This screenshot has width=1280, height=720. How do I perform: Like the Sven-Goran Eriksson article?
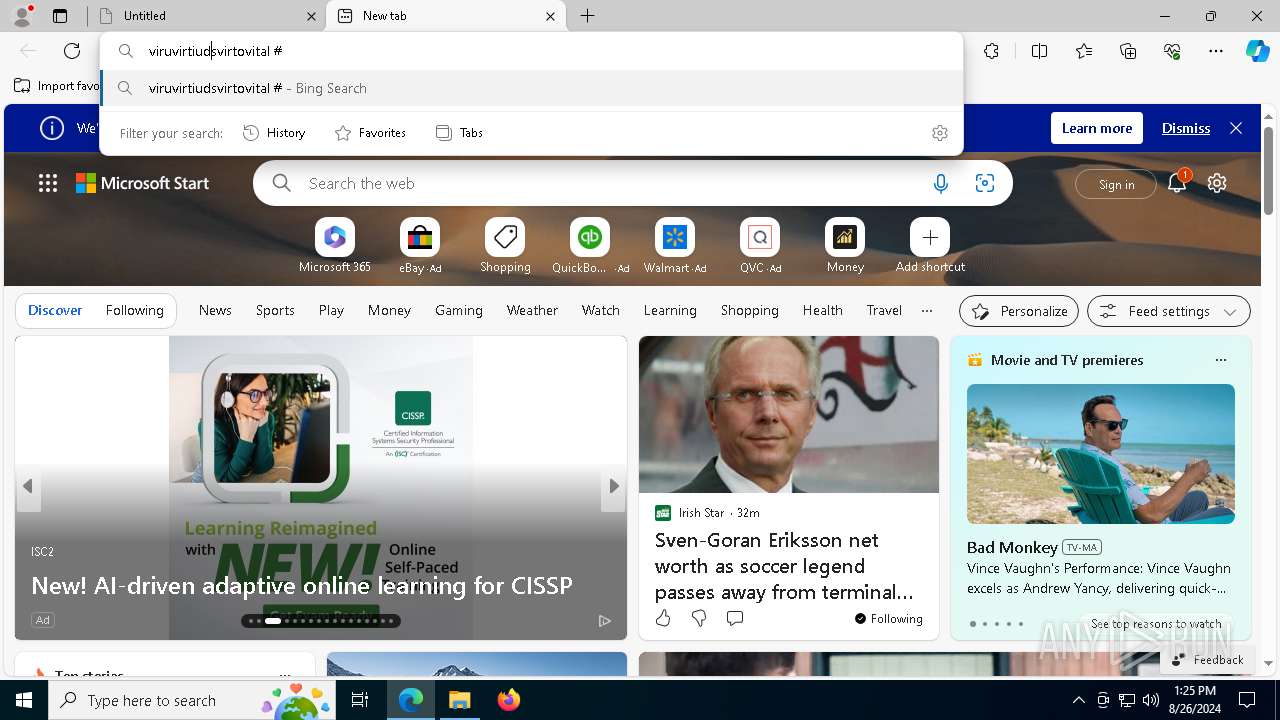coord(663,618)
